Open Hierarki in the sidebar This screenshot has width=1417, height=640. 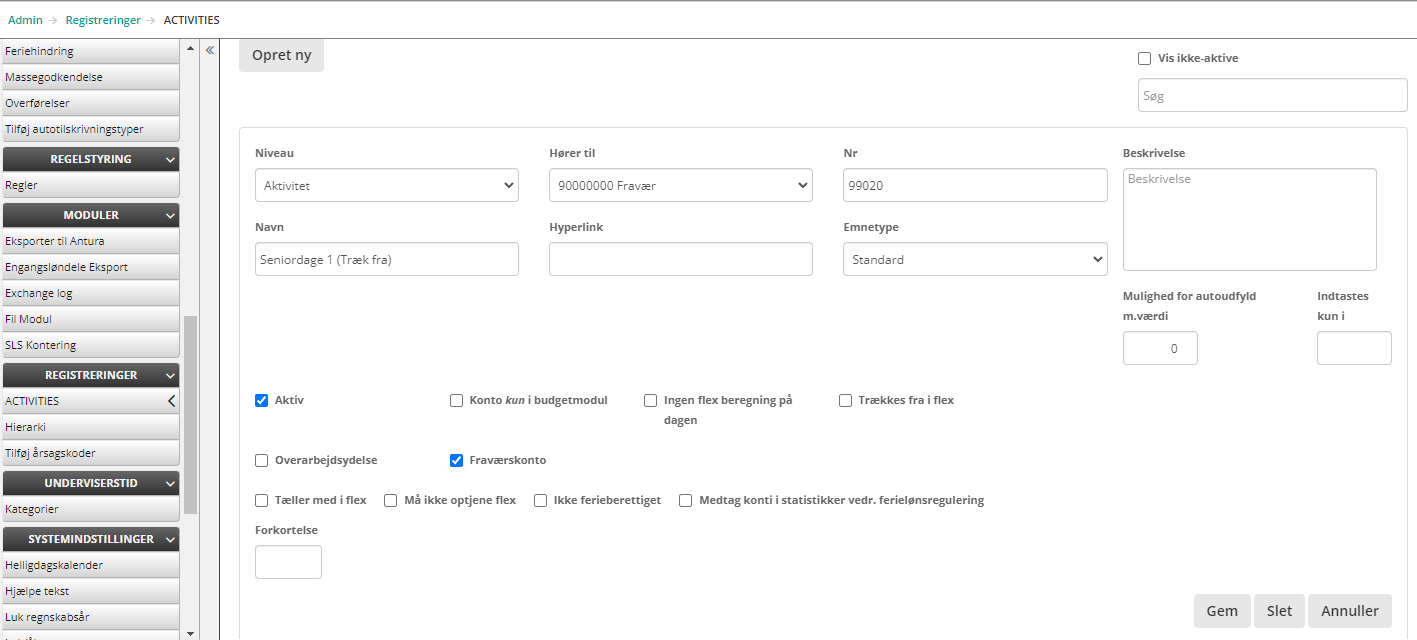(26, 427)
